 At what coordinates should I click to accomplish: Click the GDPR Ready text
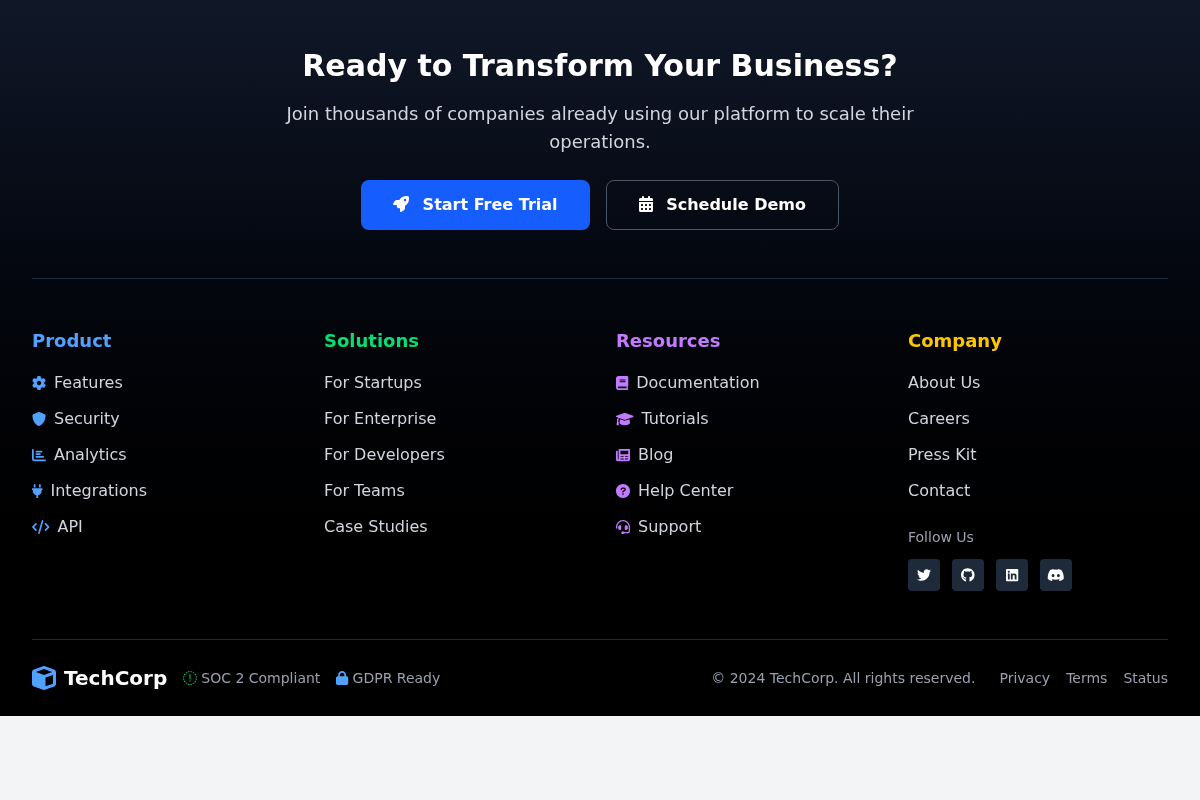(x=396, y=678)
